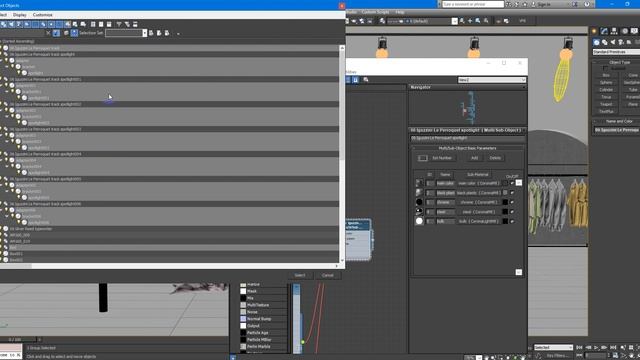
Task: Click the color swatch for steel sub-material
Action: tap(505, 211)
